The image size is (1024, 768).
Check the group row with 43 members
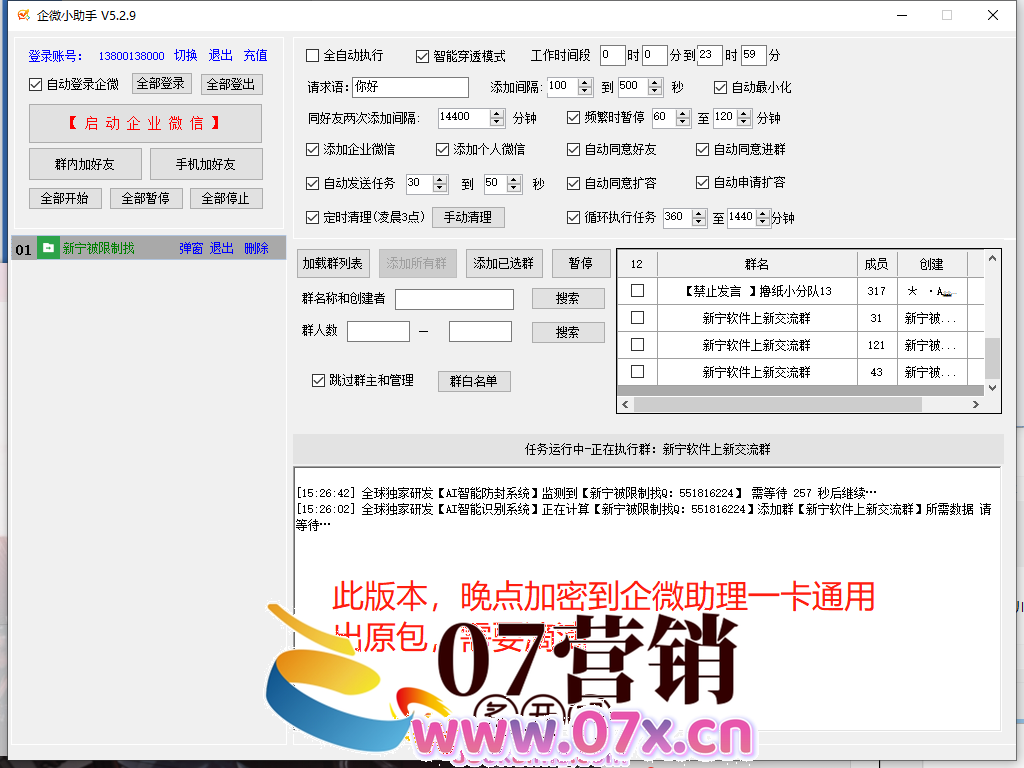point(637,372)
